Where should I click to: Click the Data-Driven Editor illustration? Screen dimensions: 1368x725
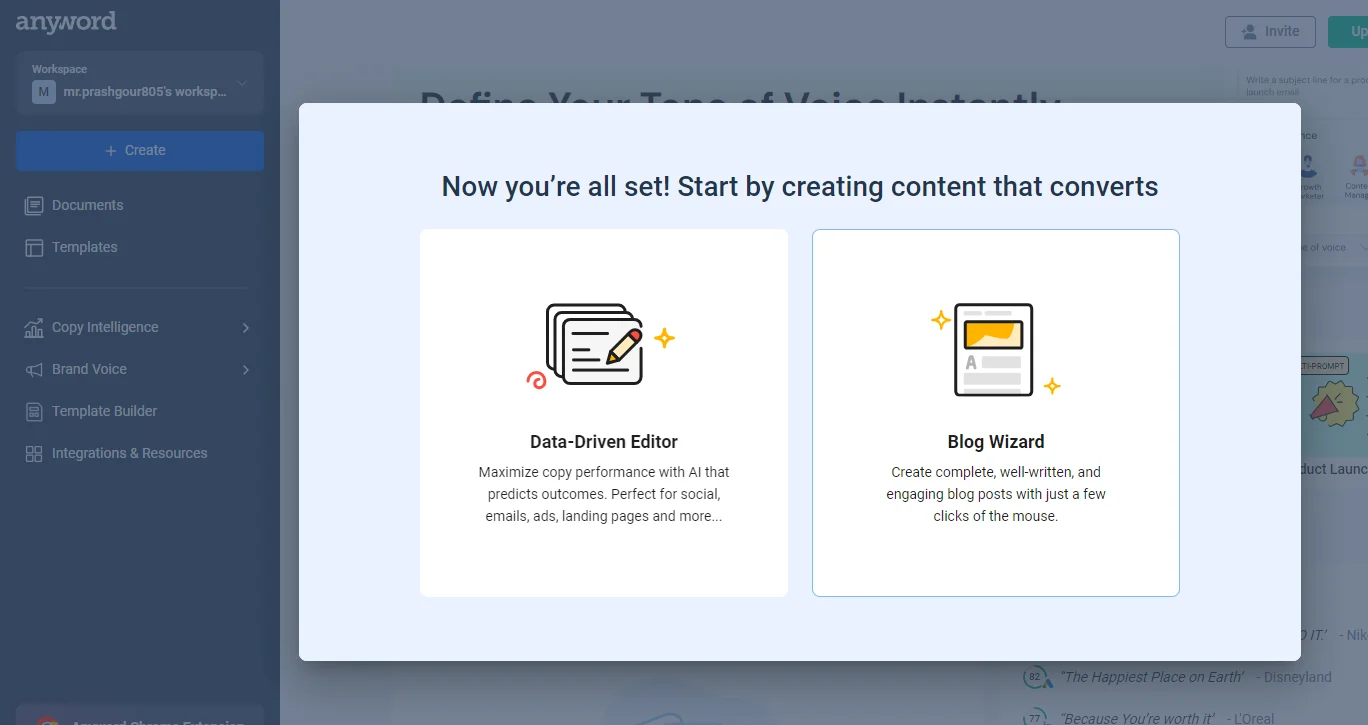(x=601, y=346)
